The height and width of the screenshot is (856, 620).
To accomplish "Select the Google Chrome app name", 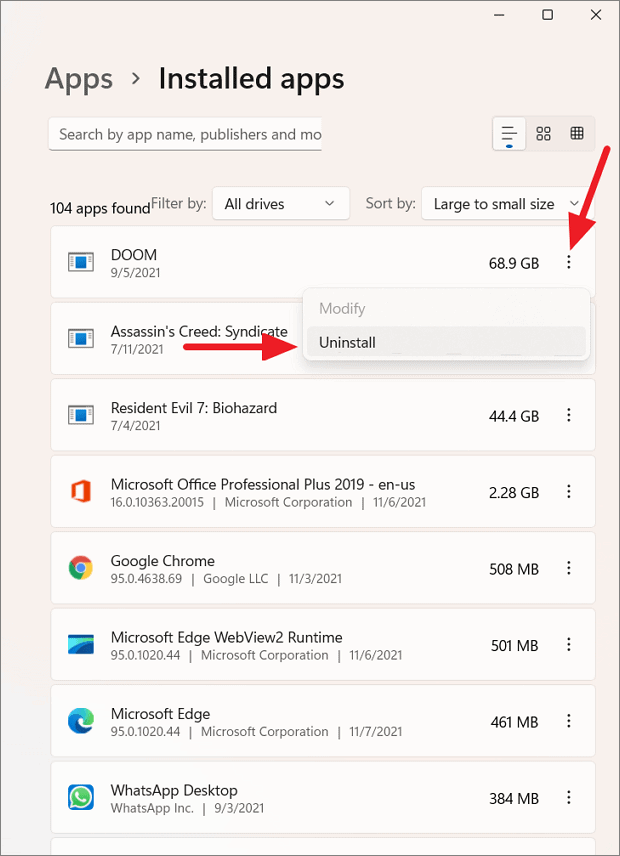I will pos(163,561).
